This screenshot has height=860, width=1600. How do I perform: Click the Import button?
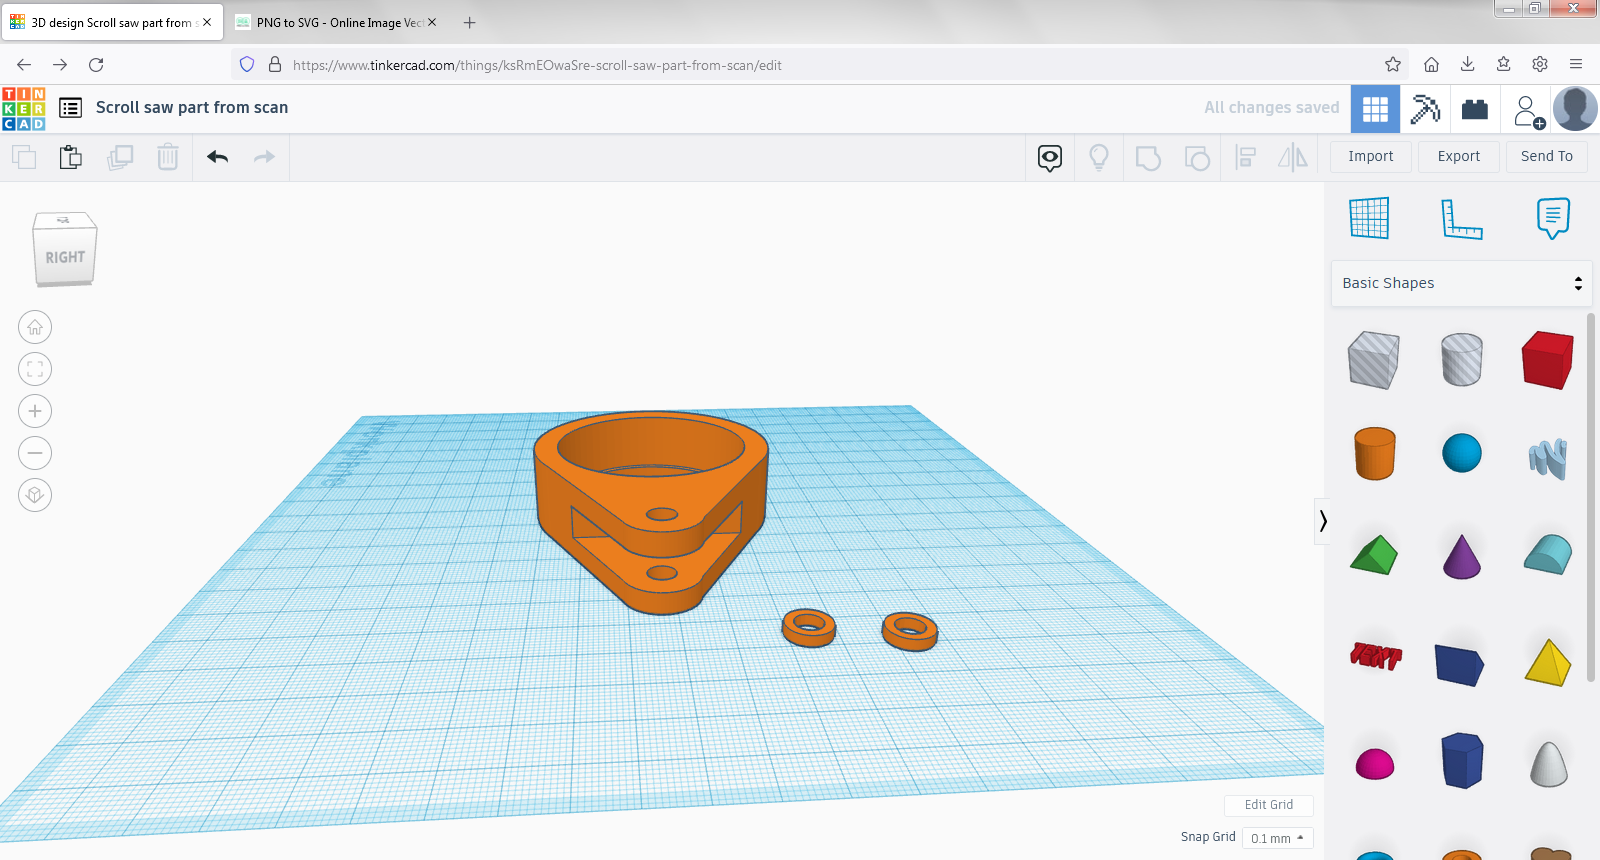tap(1371, 156)
